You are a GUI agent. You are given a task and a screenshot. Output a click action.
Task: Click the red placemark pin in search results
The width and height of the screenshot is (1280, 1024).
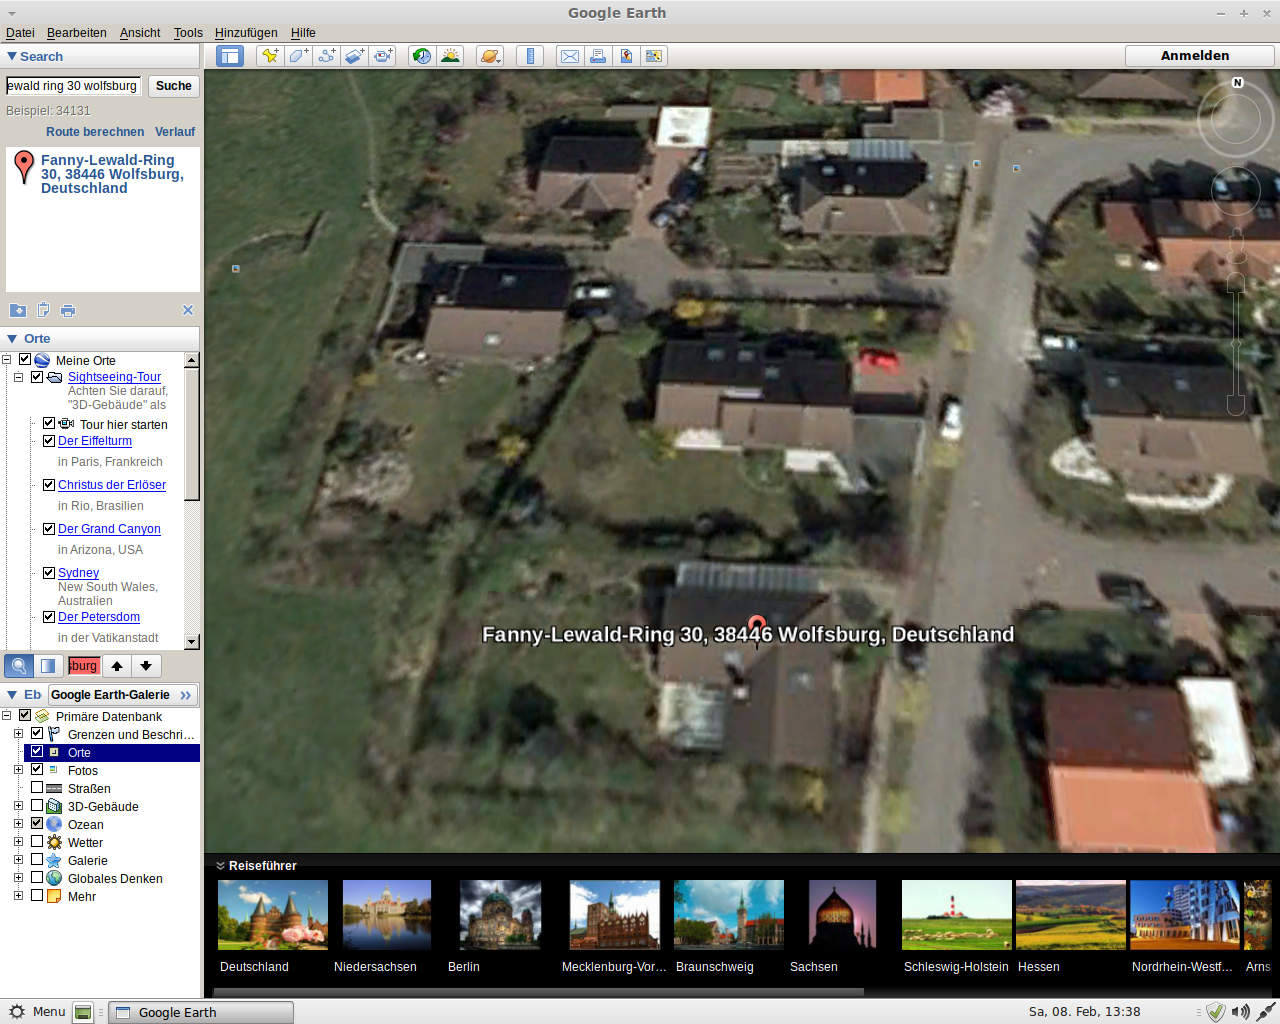tap(24, 167)
